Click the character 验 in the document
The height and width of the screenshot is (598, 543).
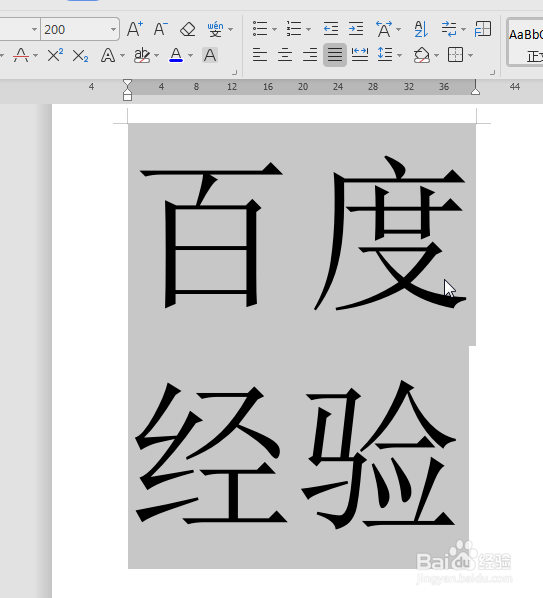(379, 454)
